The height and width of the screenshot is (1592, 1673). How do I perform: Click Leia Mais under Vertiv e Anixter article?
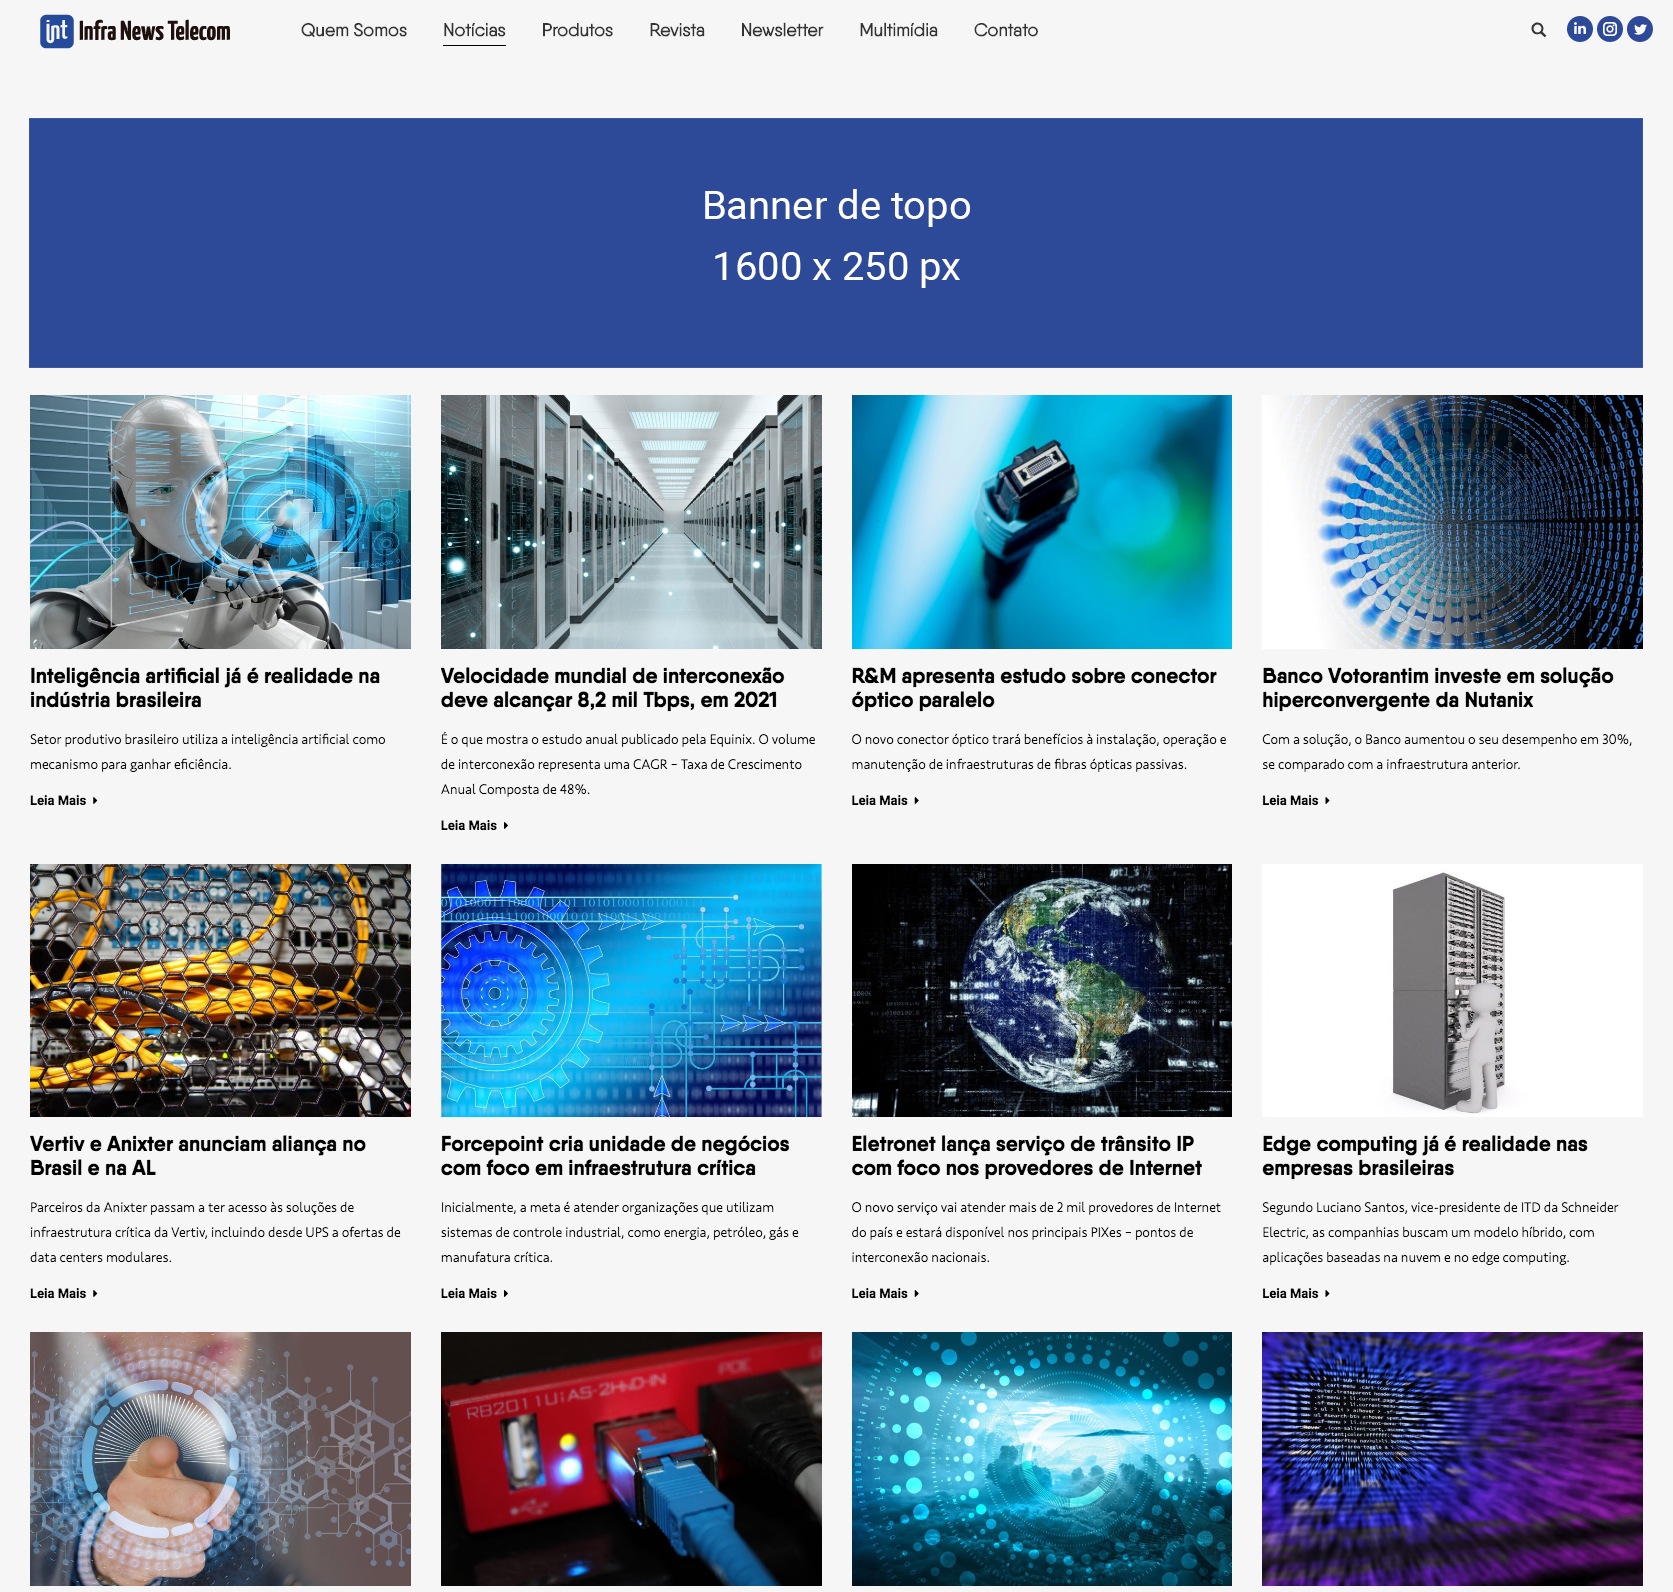(64, 1293)
